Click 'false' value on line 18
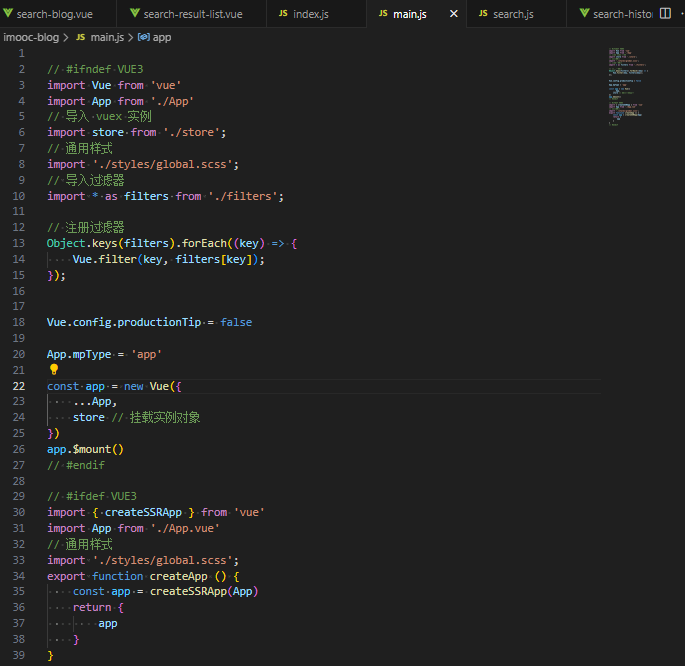Screen dimensions: 685x666 click(236, 322)
